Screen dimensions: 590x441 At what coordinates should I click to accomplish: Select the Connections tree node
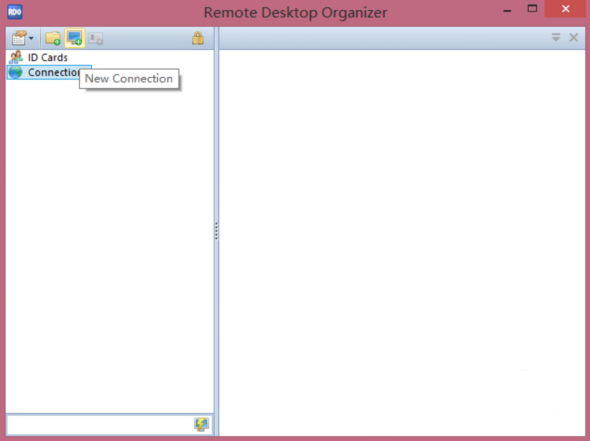coord(49,72)
